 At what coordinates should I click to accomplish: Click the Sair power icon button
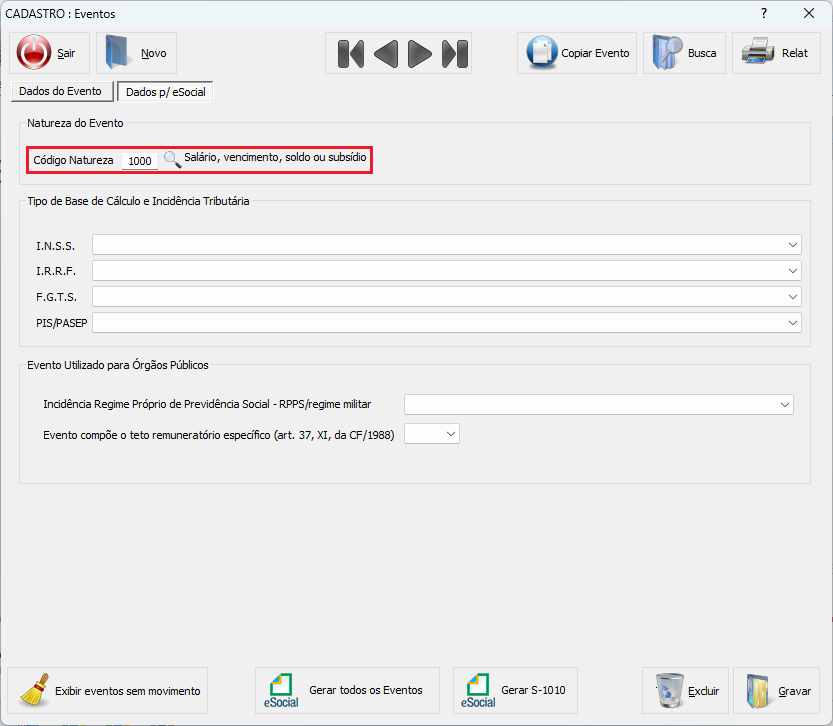point(48,53)
